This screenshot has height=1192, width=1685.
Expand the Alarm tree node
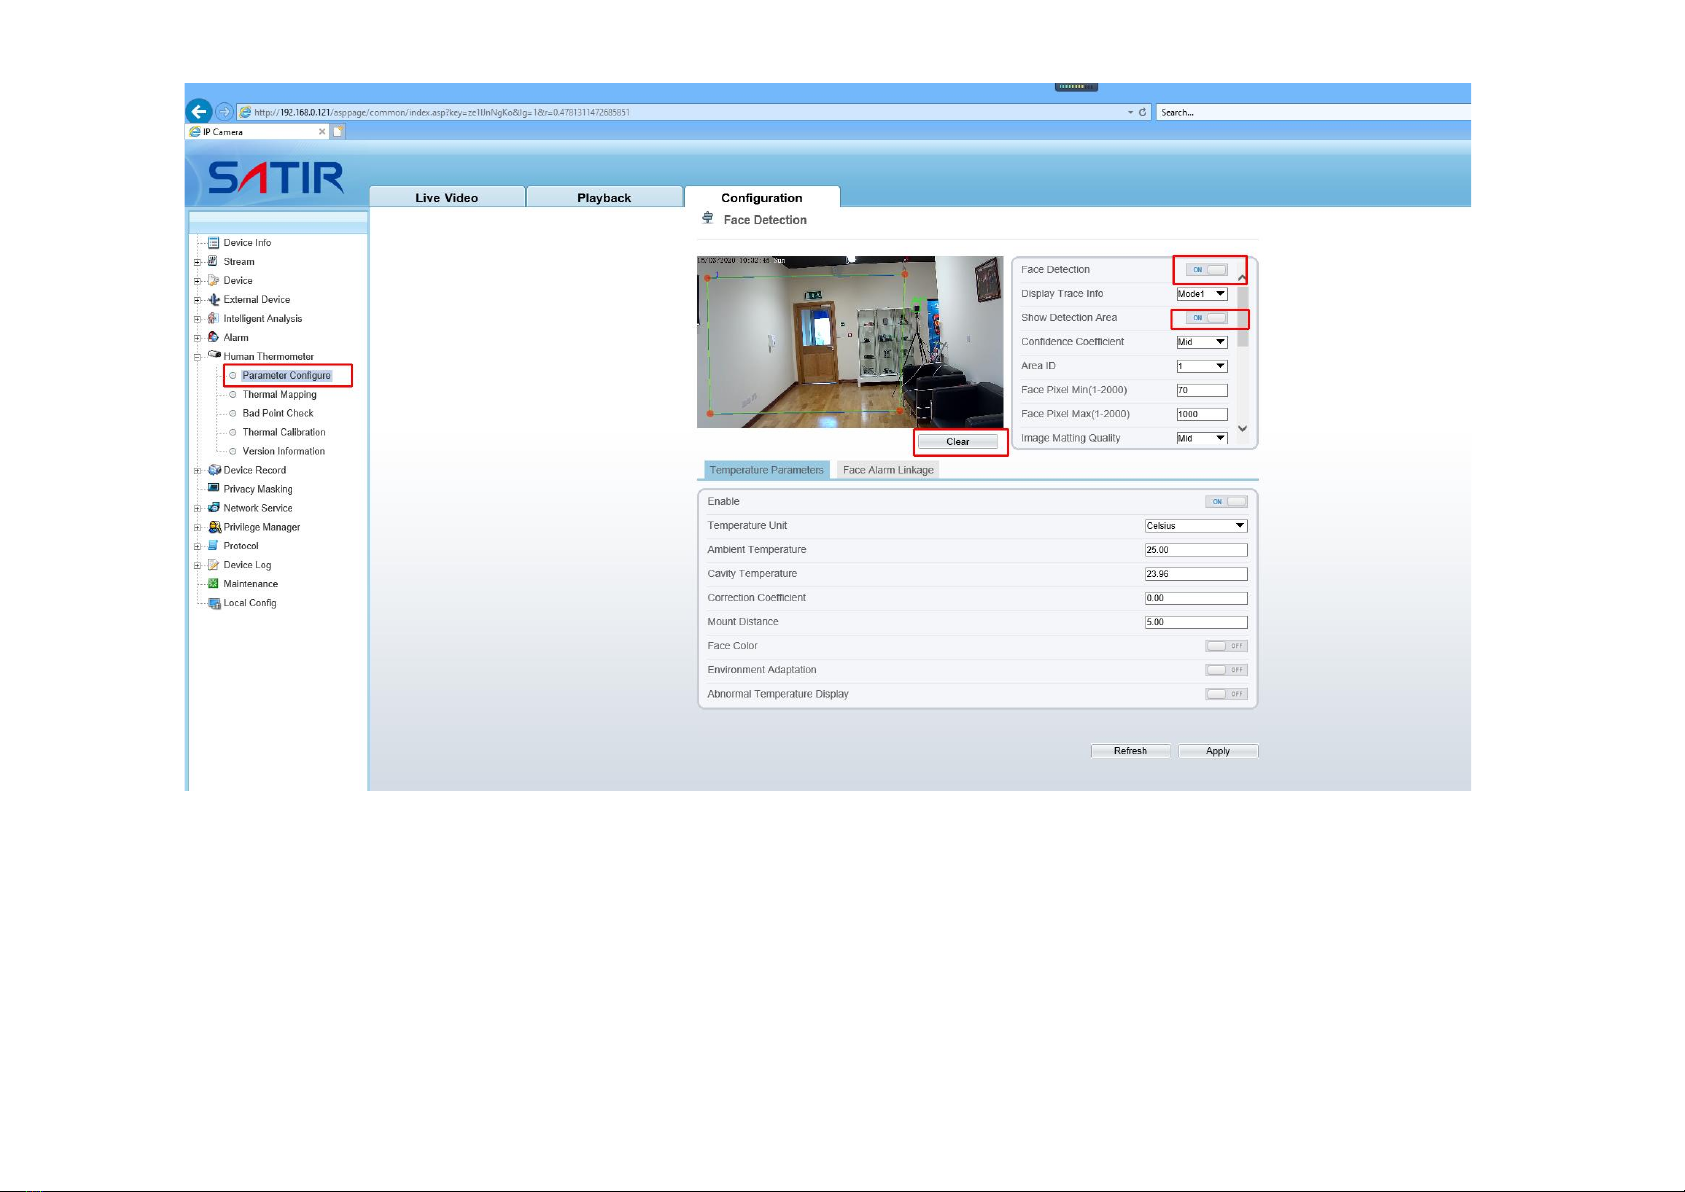point(197,338)
